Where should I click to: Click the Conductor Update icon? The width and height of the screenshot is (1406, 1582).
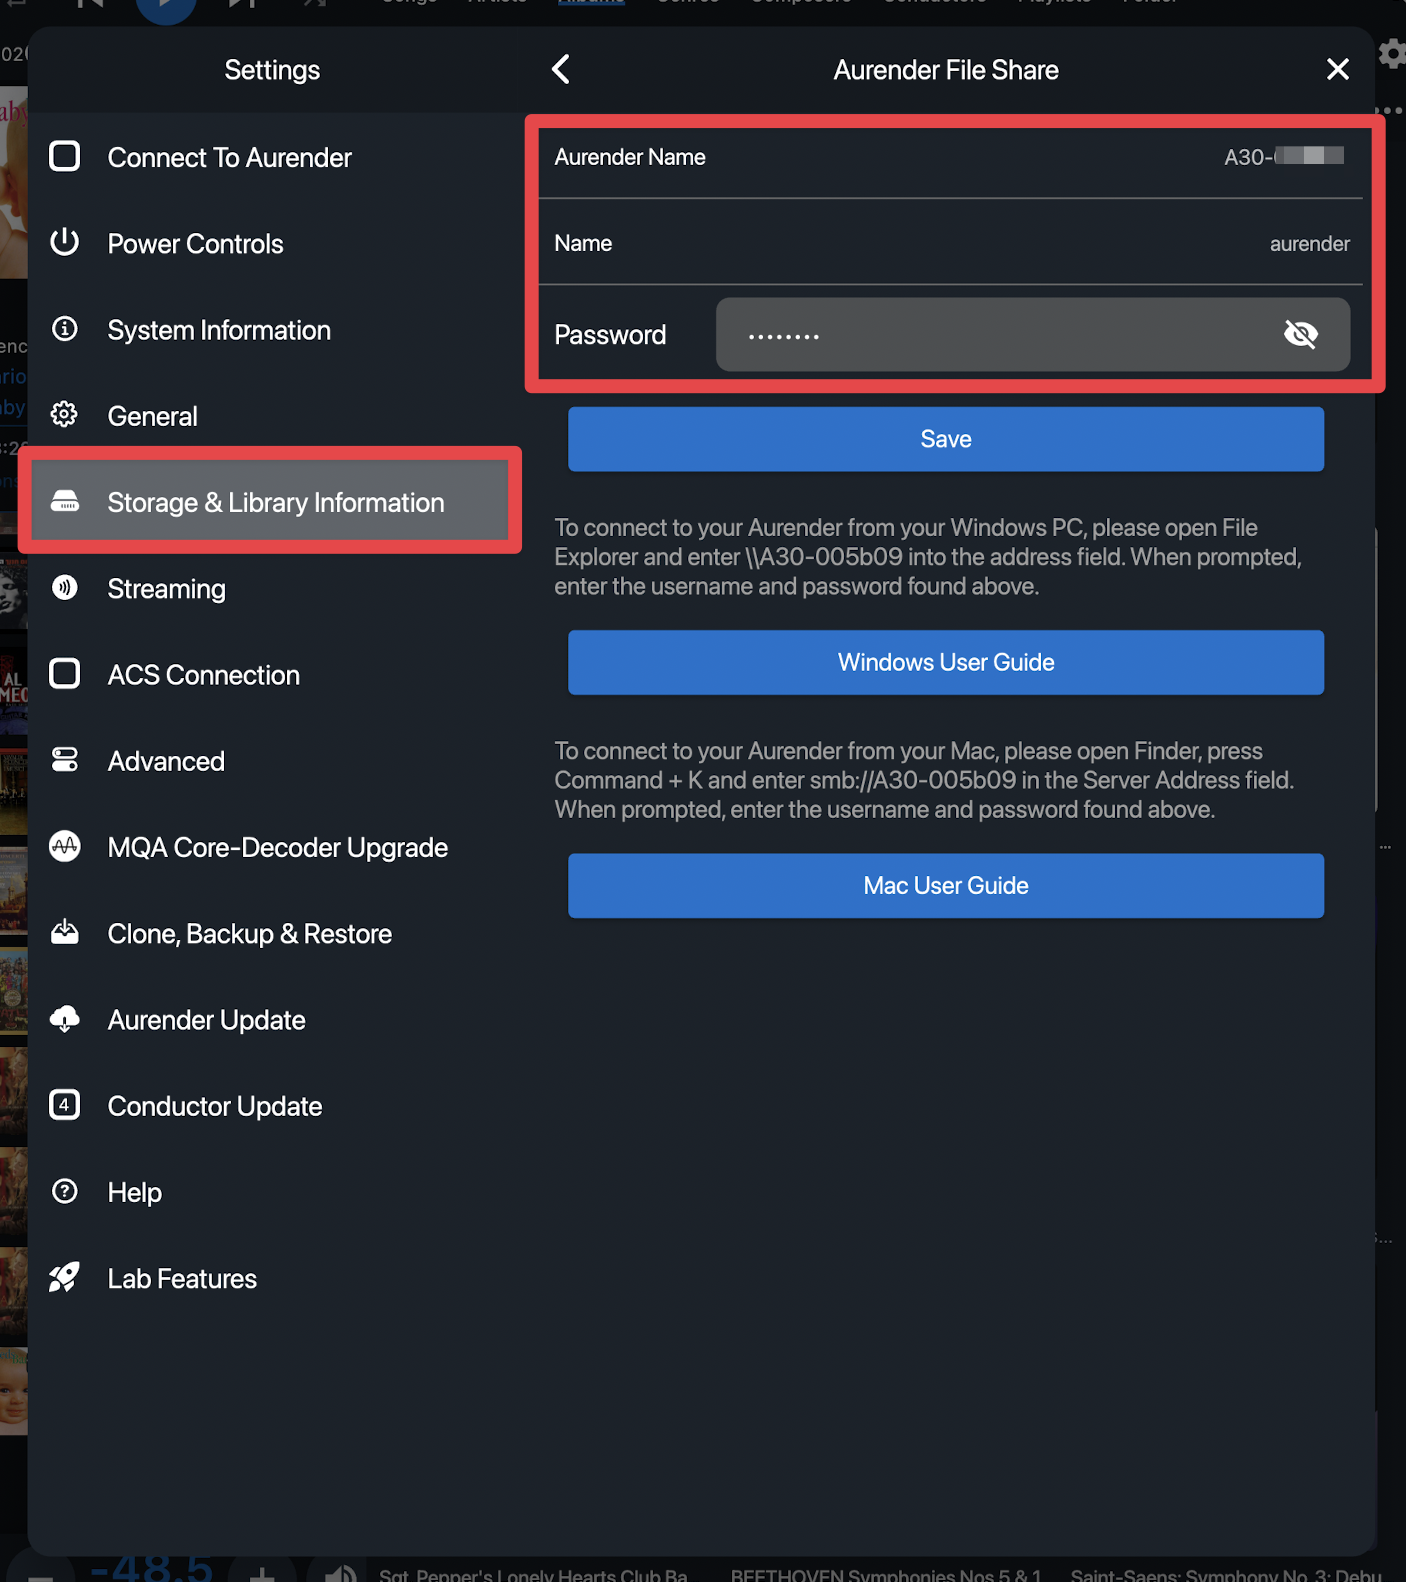click(65, 1104)
